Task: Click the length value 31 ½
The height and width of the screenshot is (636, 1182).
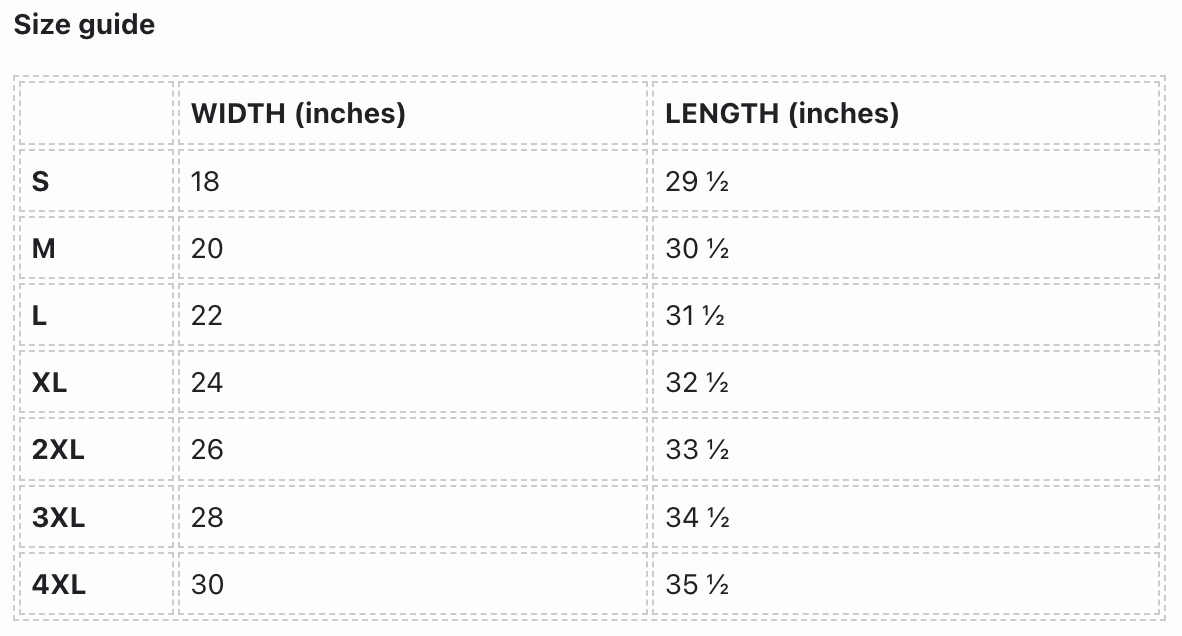Action: click(x=695, y=315)
